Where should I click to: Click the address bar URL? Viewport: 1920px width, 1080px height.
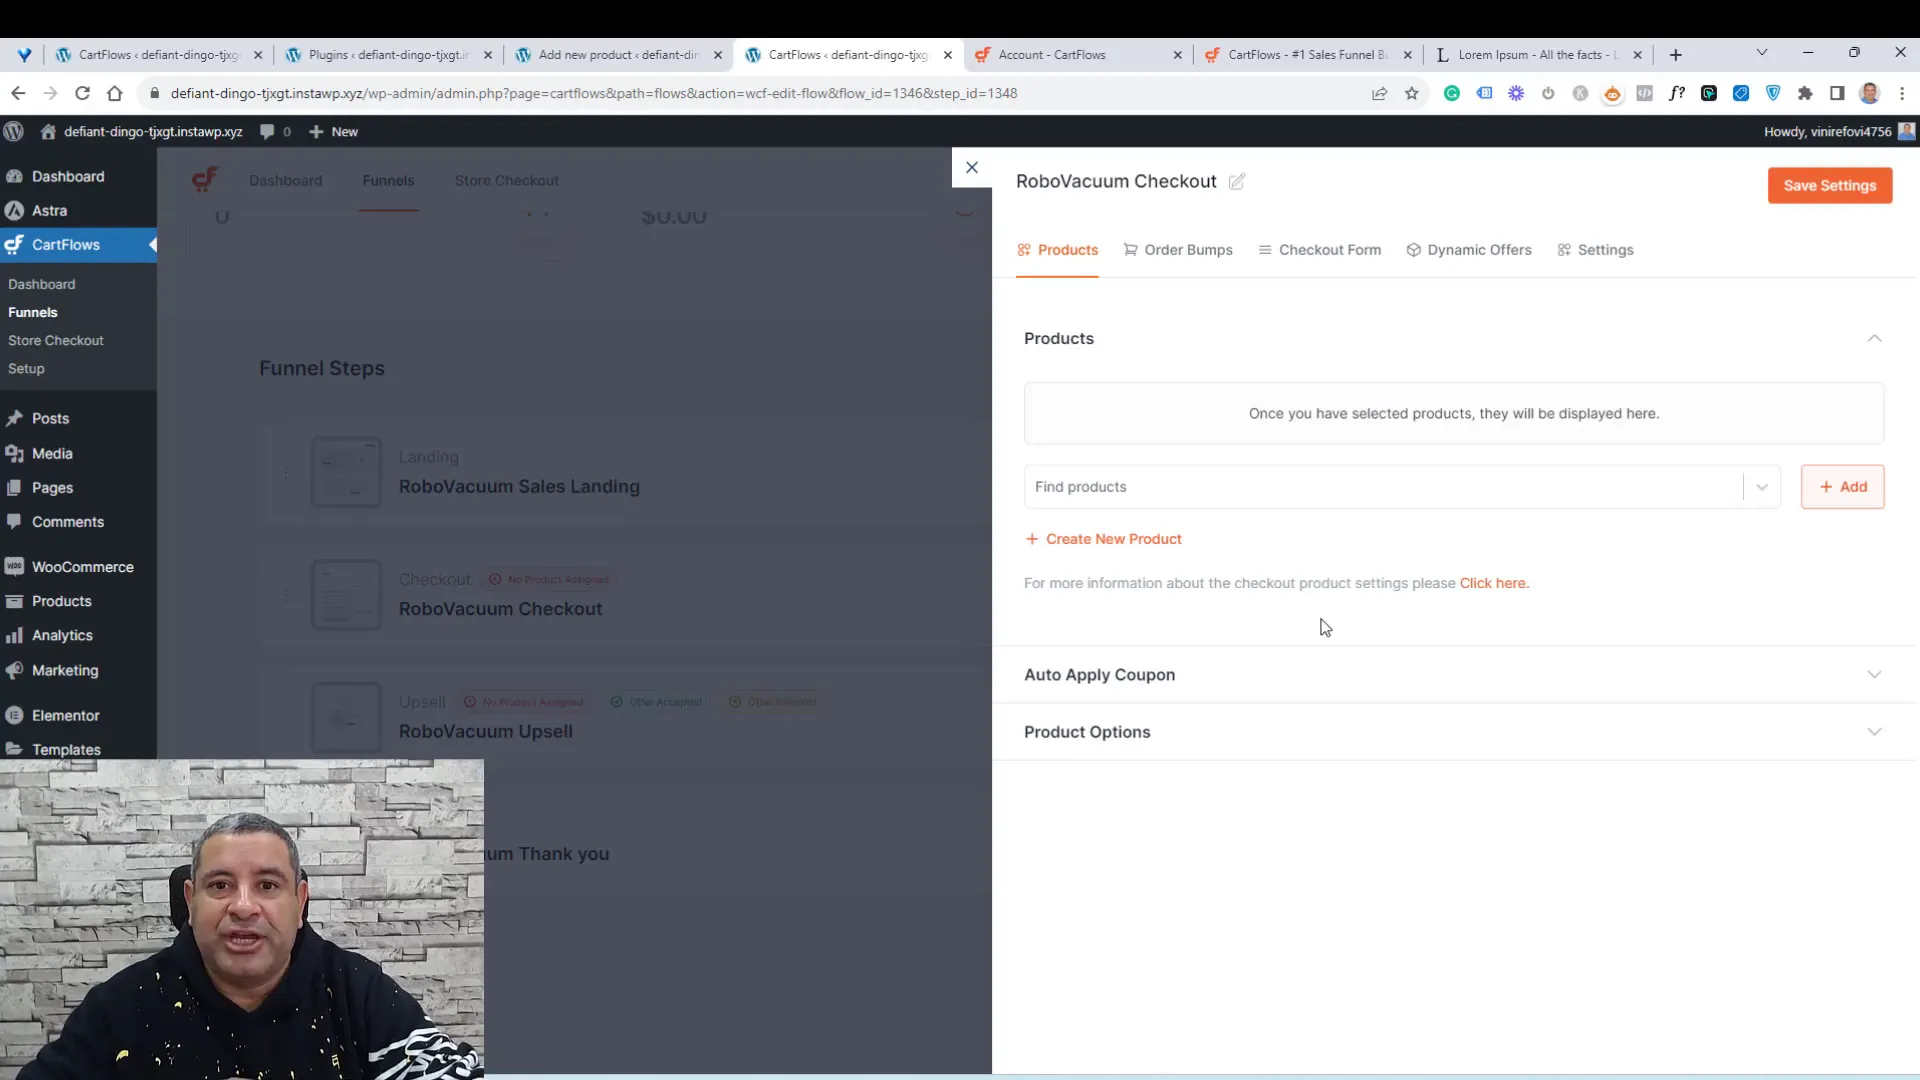594,93
